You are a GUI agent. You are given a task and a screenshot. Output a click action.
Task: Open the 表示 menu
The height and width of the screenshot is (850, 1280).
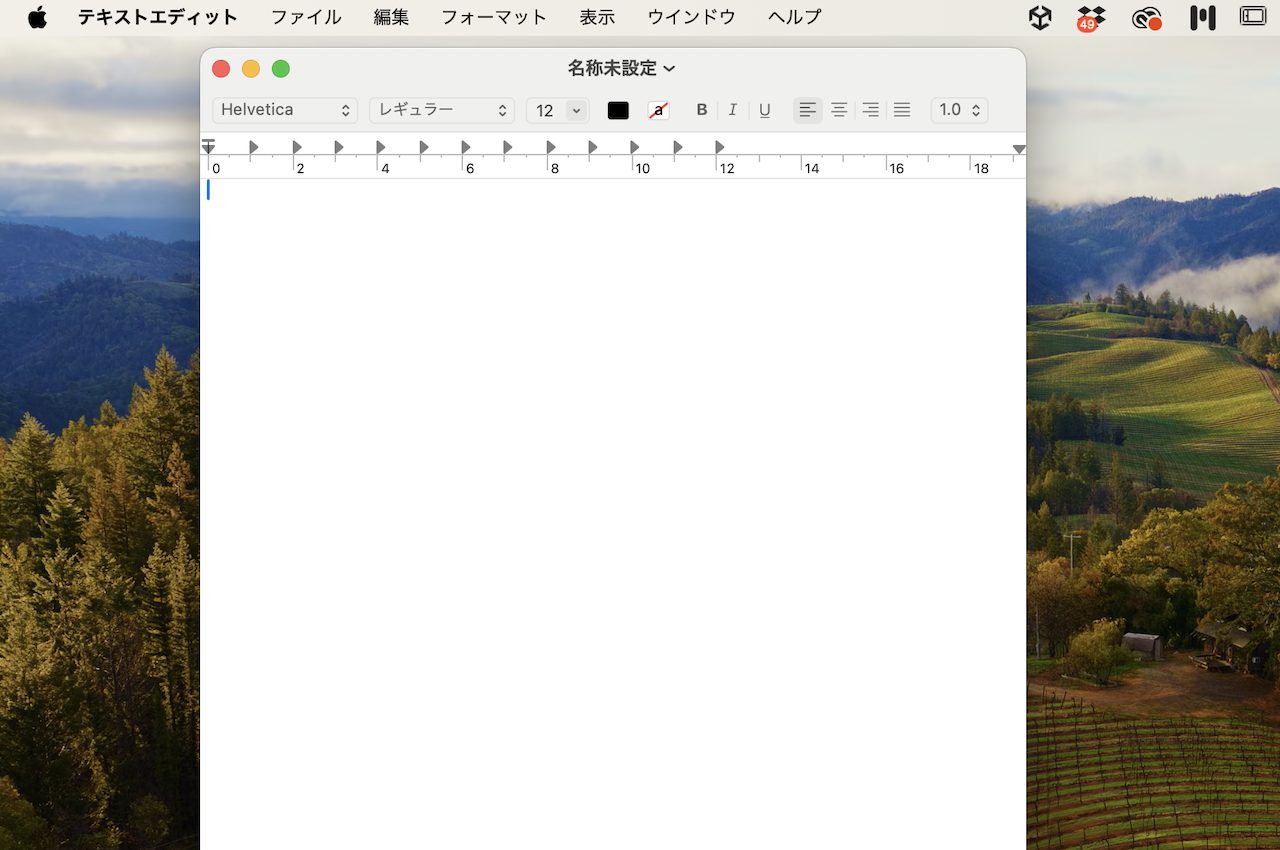(597, 17)
